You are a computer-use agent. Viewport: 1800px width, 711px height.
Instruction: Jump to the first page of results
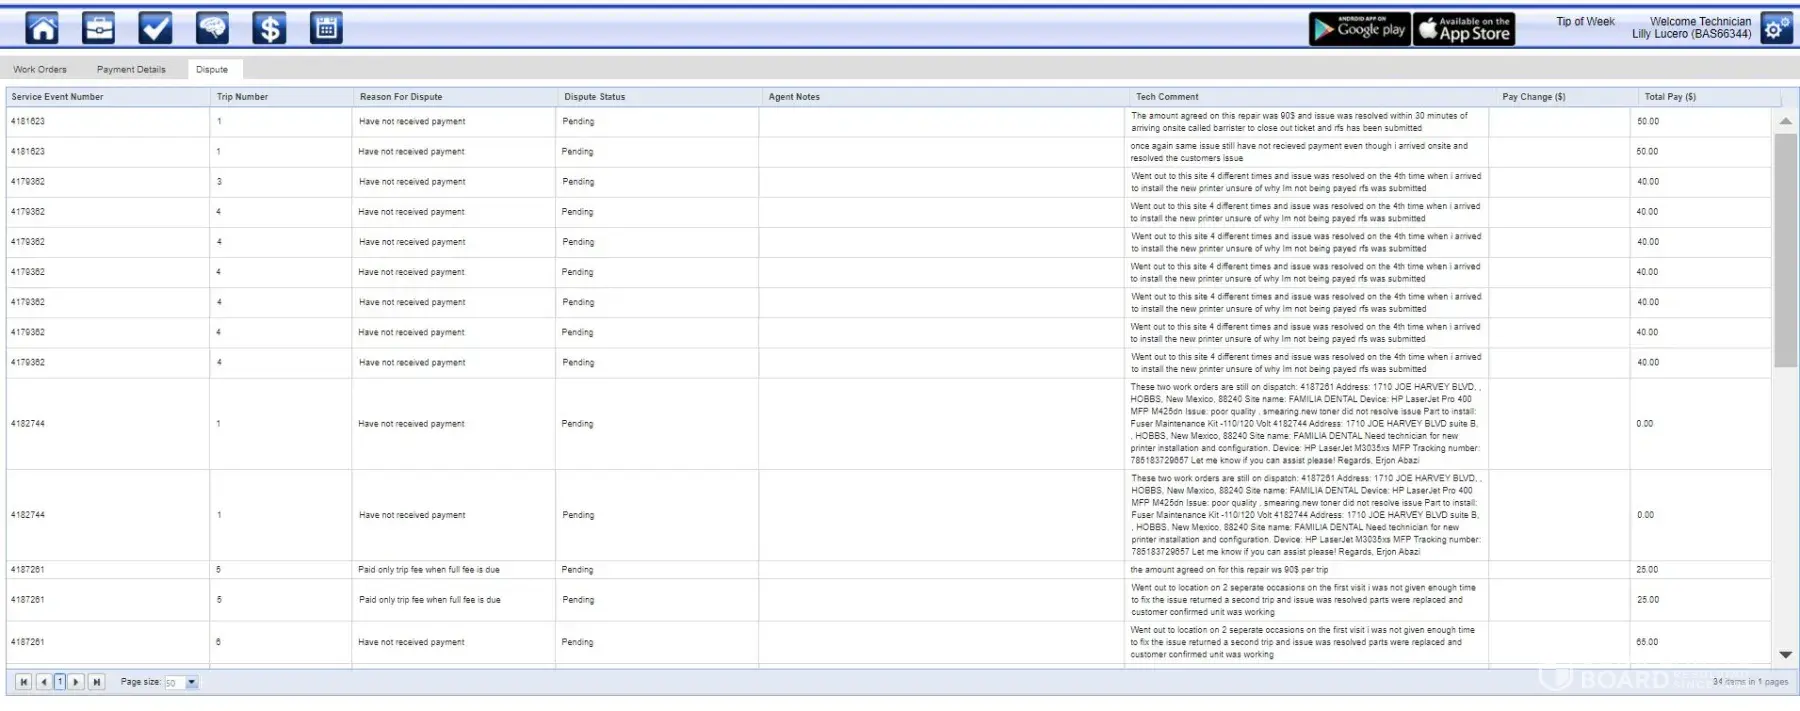click(23, 682)
